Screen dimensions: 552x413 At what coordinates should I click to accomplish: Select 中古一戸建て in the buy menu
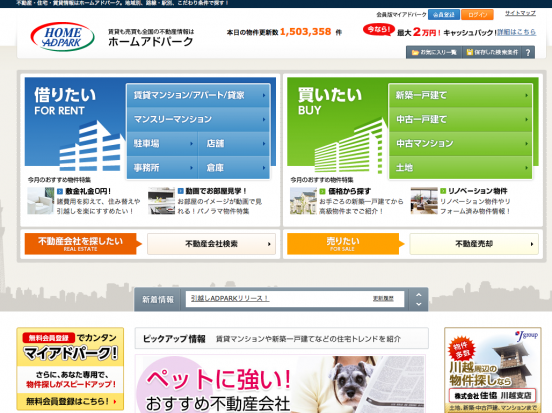pos(460,119)
